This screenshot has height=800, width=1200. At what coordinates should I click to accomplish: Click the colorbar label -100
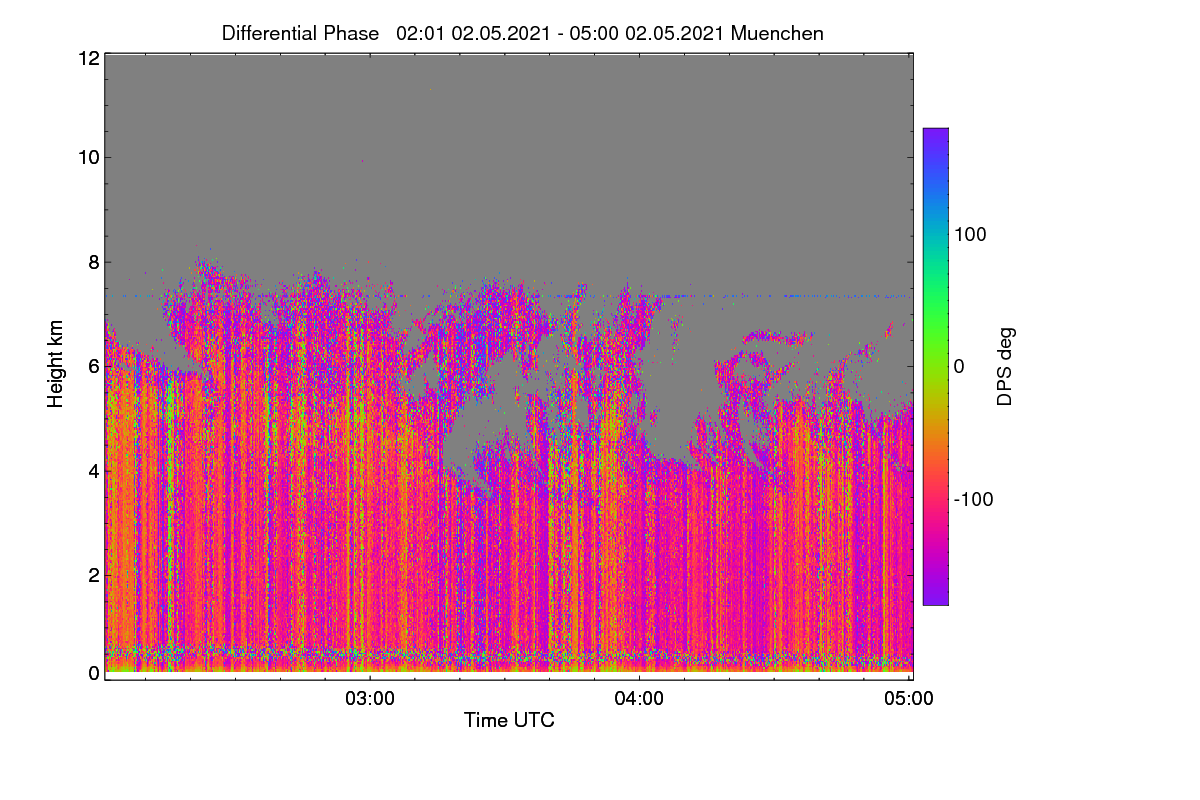pyautogui.click(x=974, y=499)
